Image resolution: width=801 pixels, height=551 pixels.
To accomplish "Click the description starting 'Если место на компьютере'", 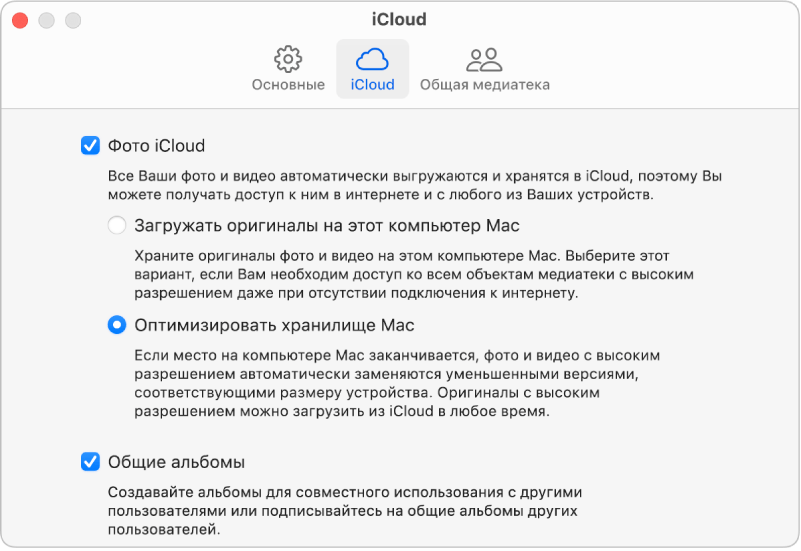I will click(x=397, y=383).
